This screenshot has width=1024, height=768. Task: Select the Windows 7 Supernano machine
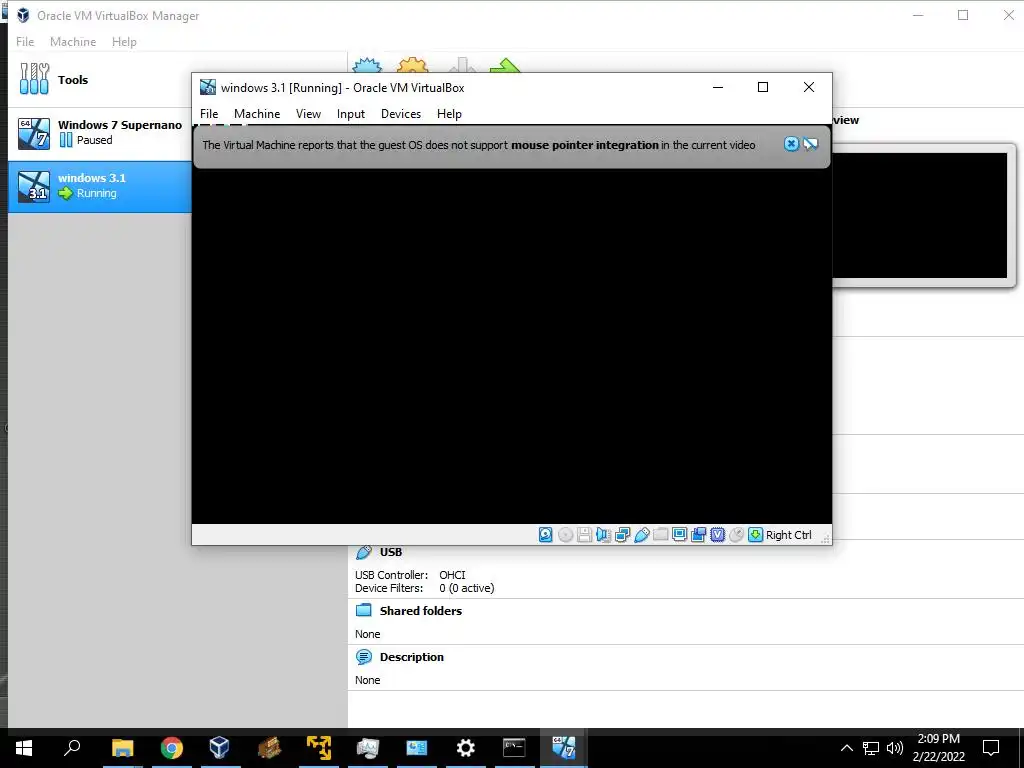100,134
